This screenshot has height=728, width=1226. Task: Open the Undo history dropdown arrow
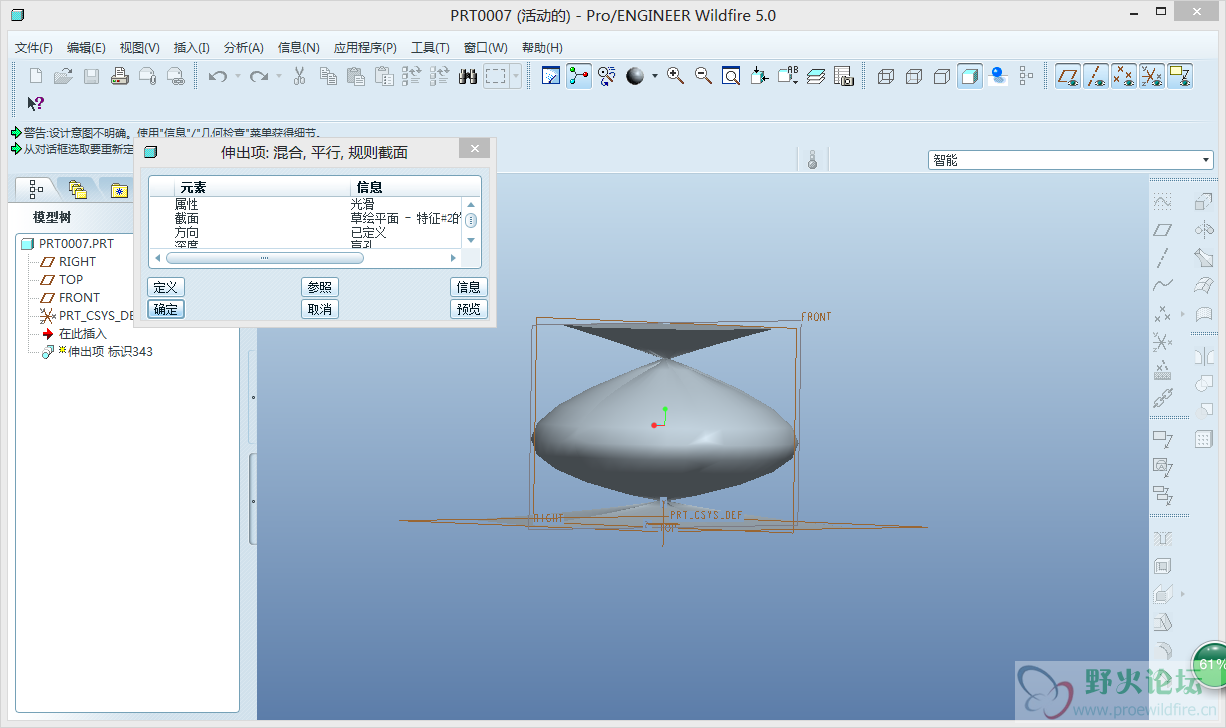(238, 76)
